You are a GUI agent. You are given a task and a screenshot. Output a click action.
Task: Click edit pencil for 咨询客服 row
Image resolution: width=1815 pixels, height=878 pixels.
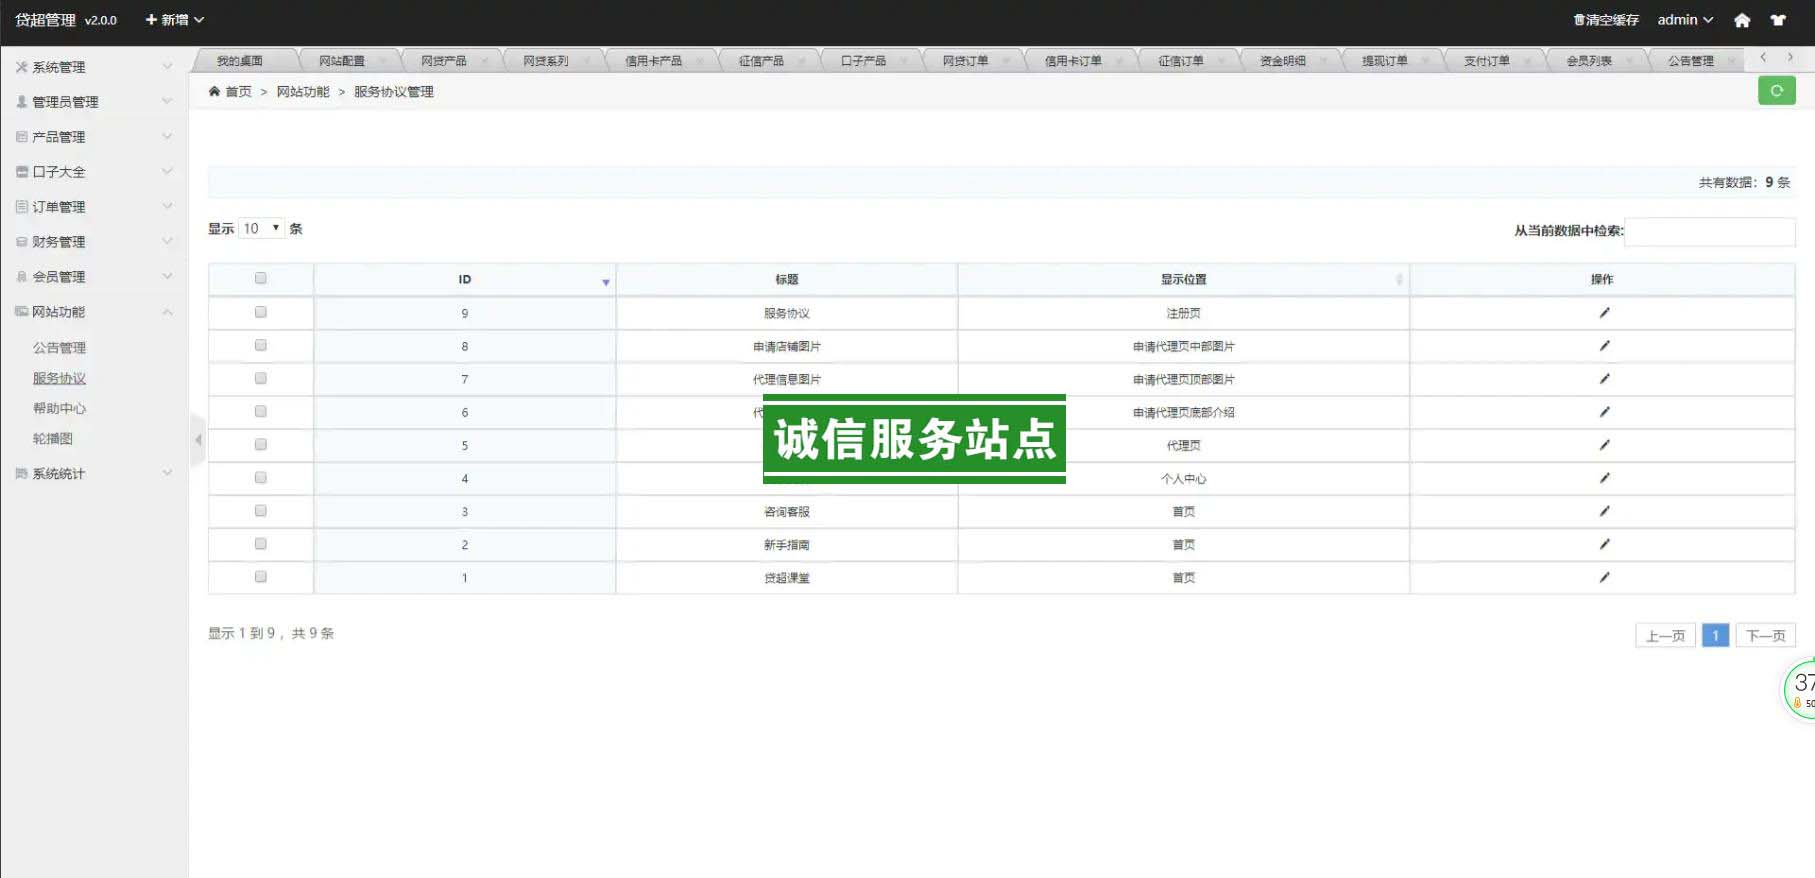1603,511
